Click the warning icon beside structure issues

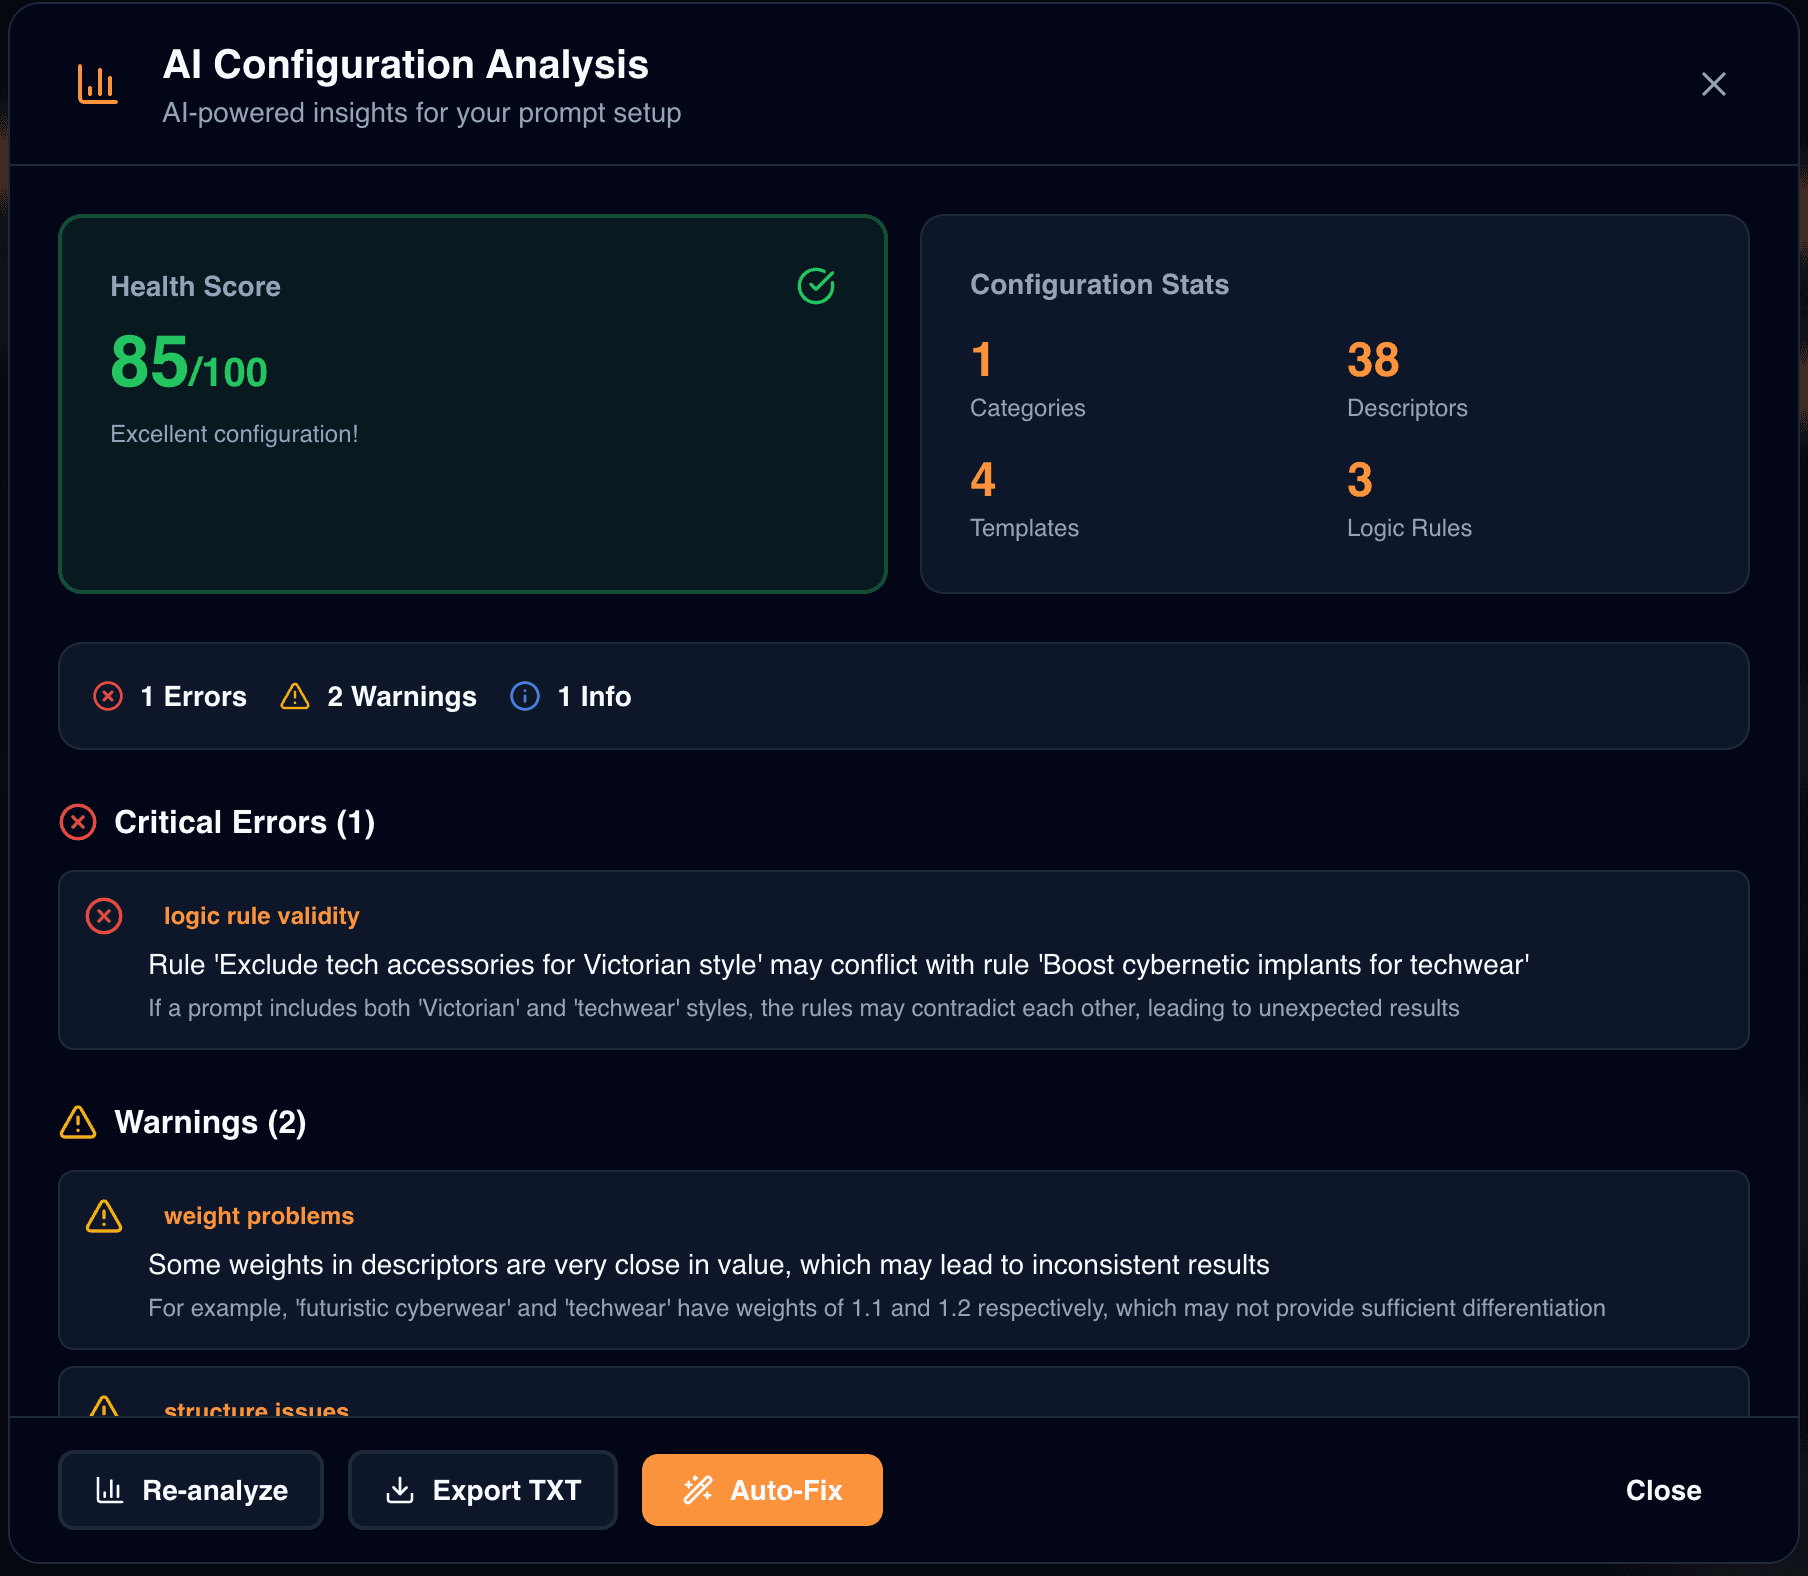pos(104,1406)
